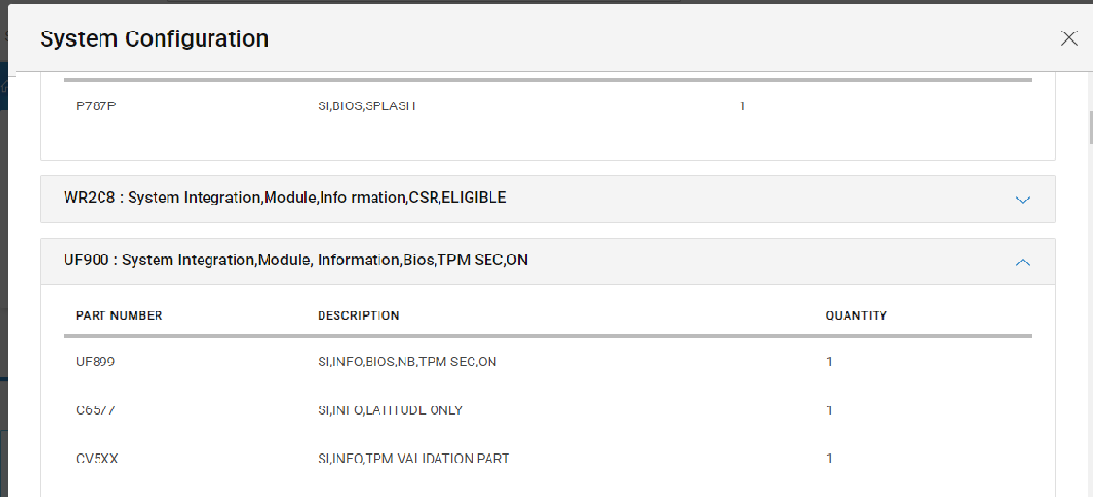Click the System Configuration dialog title
The image size is (1093, 497).
coord(154,39)
